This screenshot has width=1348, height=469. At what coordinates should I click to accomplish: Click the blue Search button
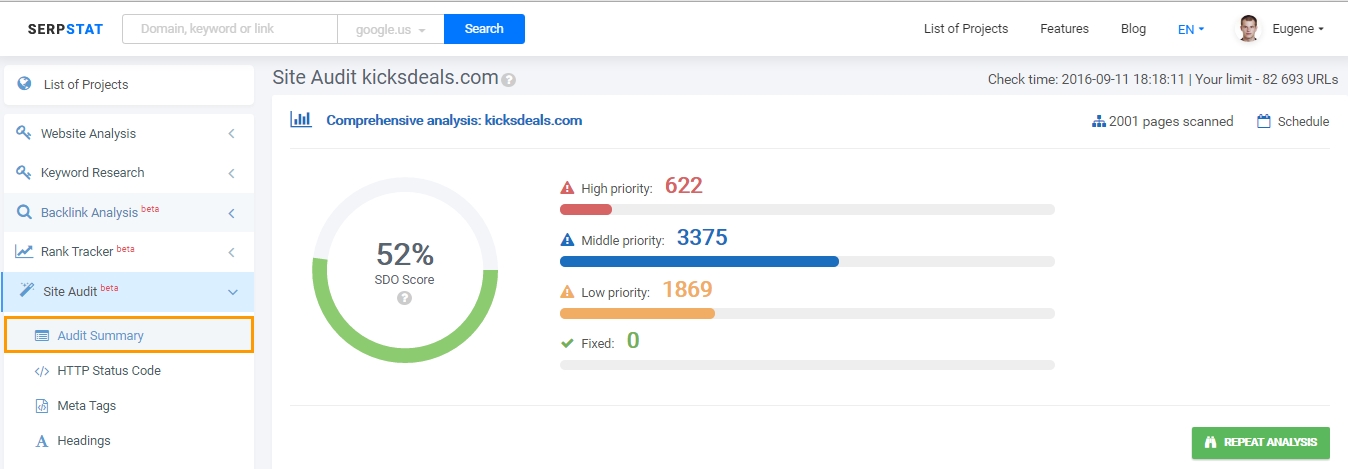pyautogui.click(x=484, y=29)
